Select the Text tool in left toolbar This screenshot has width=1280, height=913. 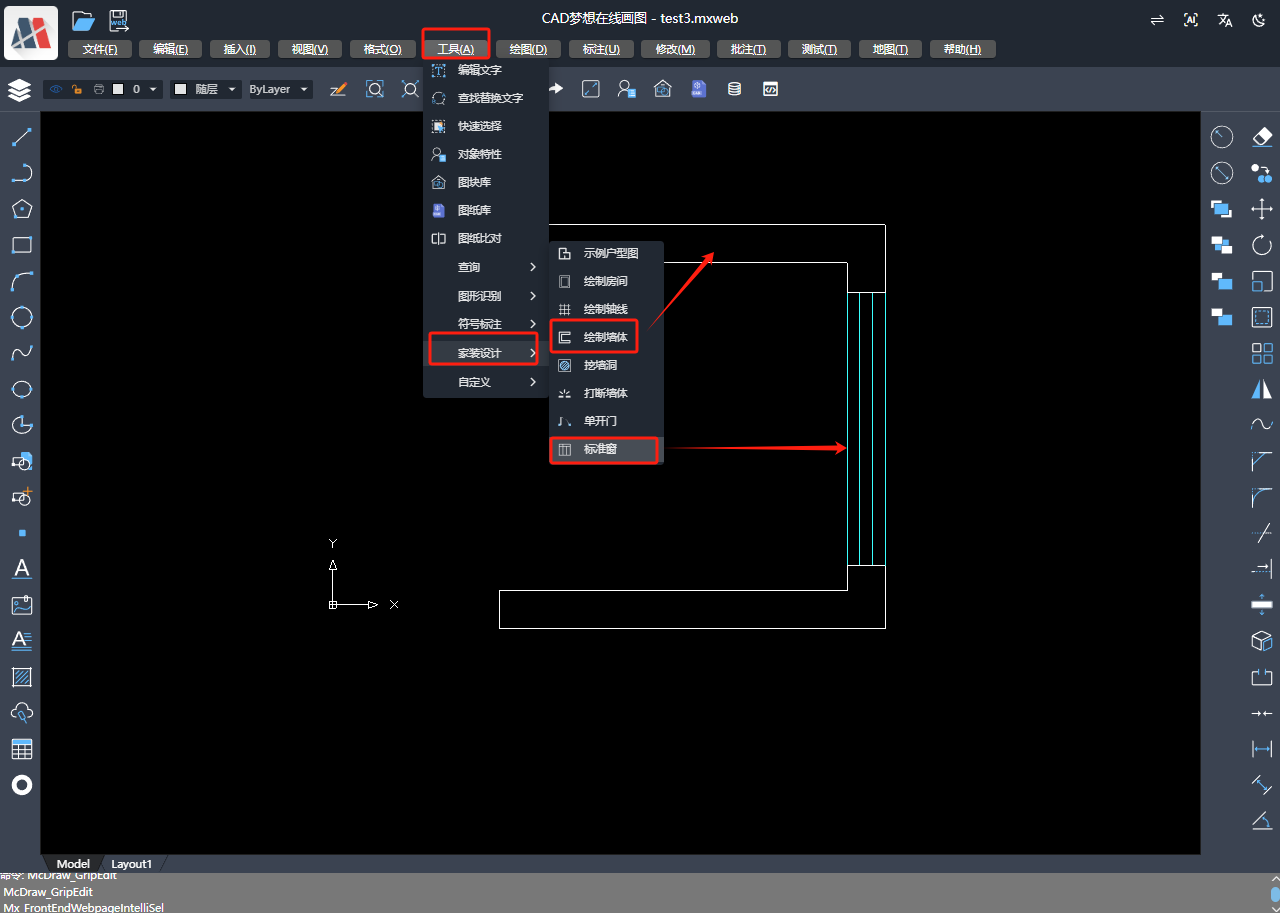coord(21,569)
